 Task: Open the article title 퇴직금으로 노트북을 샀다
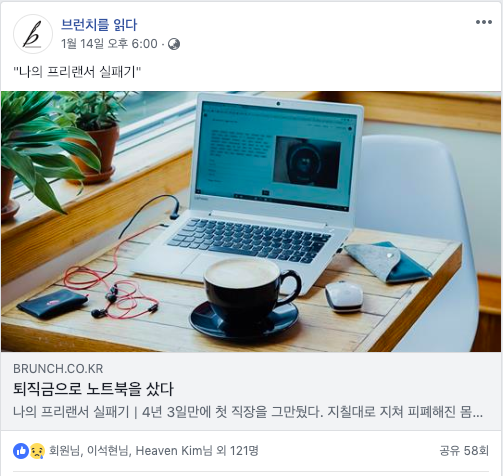click(93, 389)
